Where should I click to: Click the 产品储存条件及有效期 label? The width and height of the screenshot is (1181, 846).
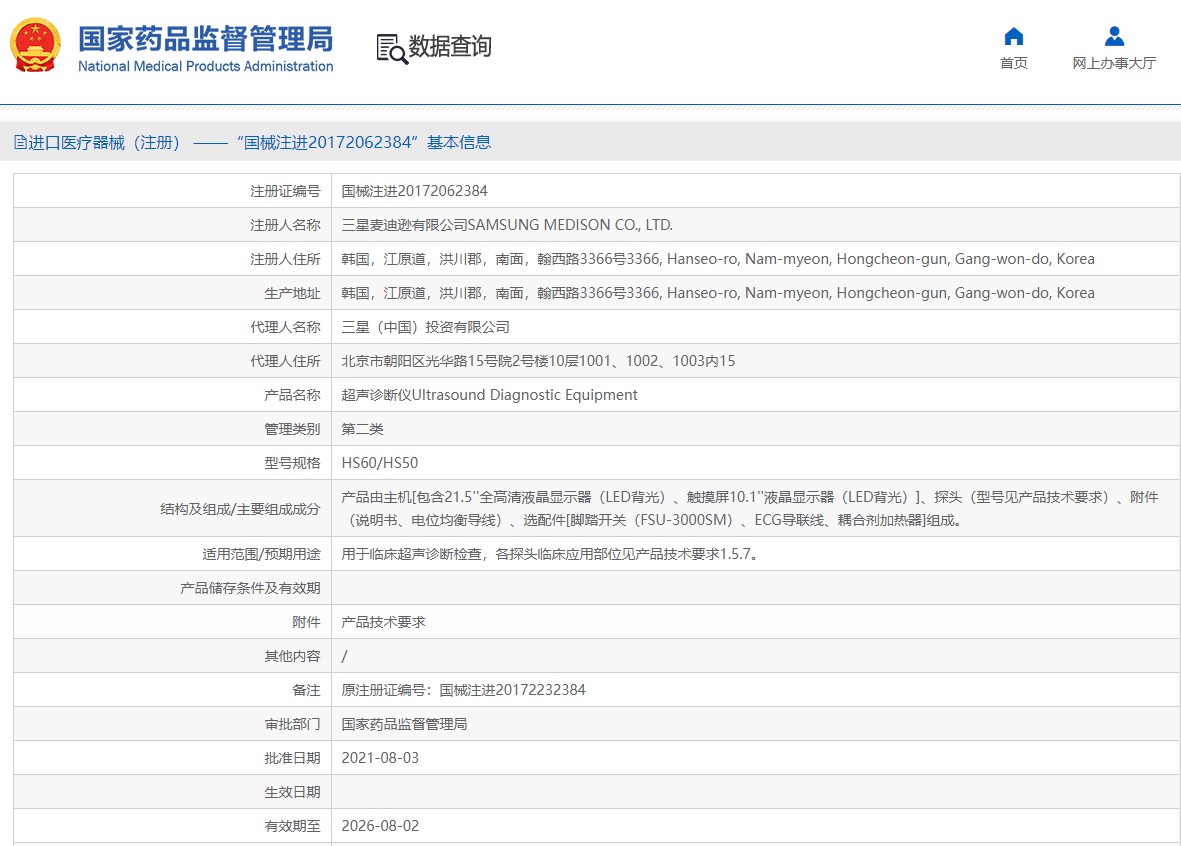click(250, 588)
